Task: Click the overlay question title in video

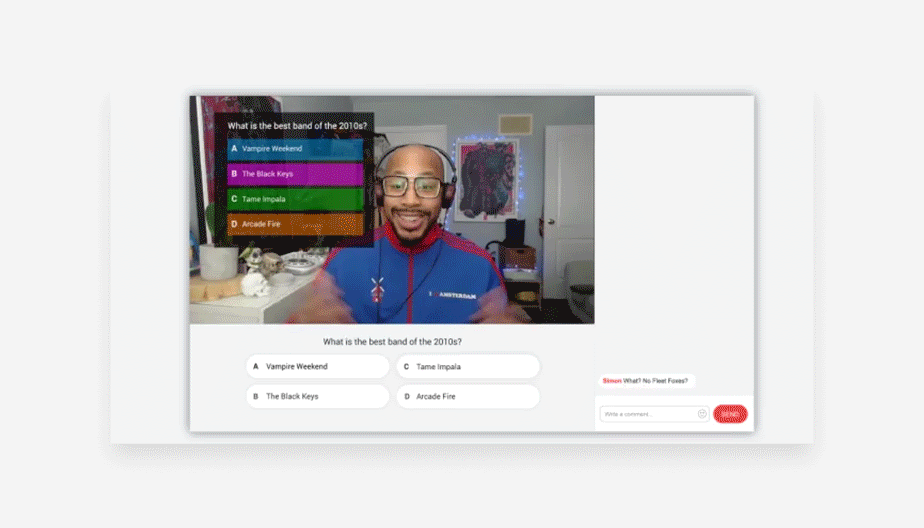Action: pos(297,126)
